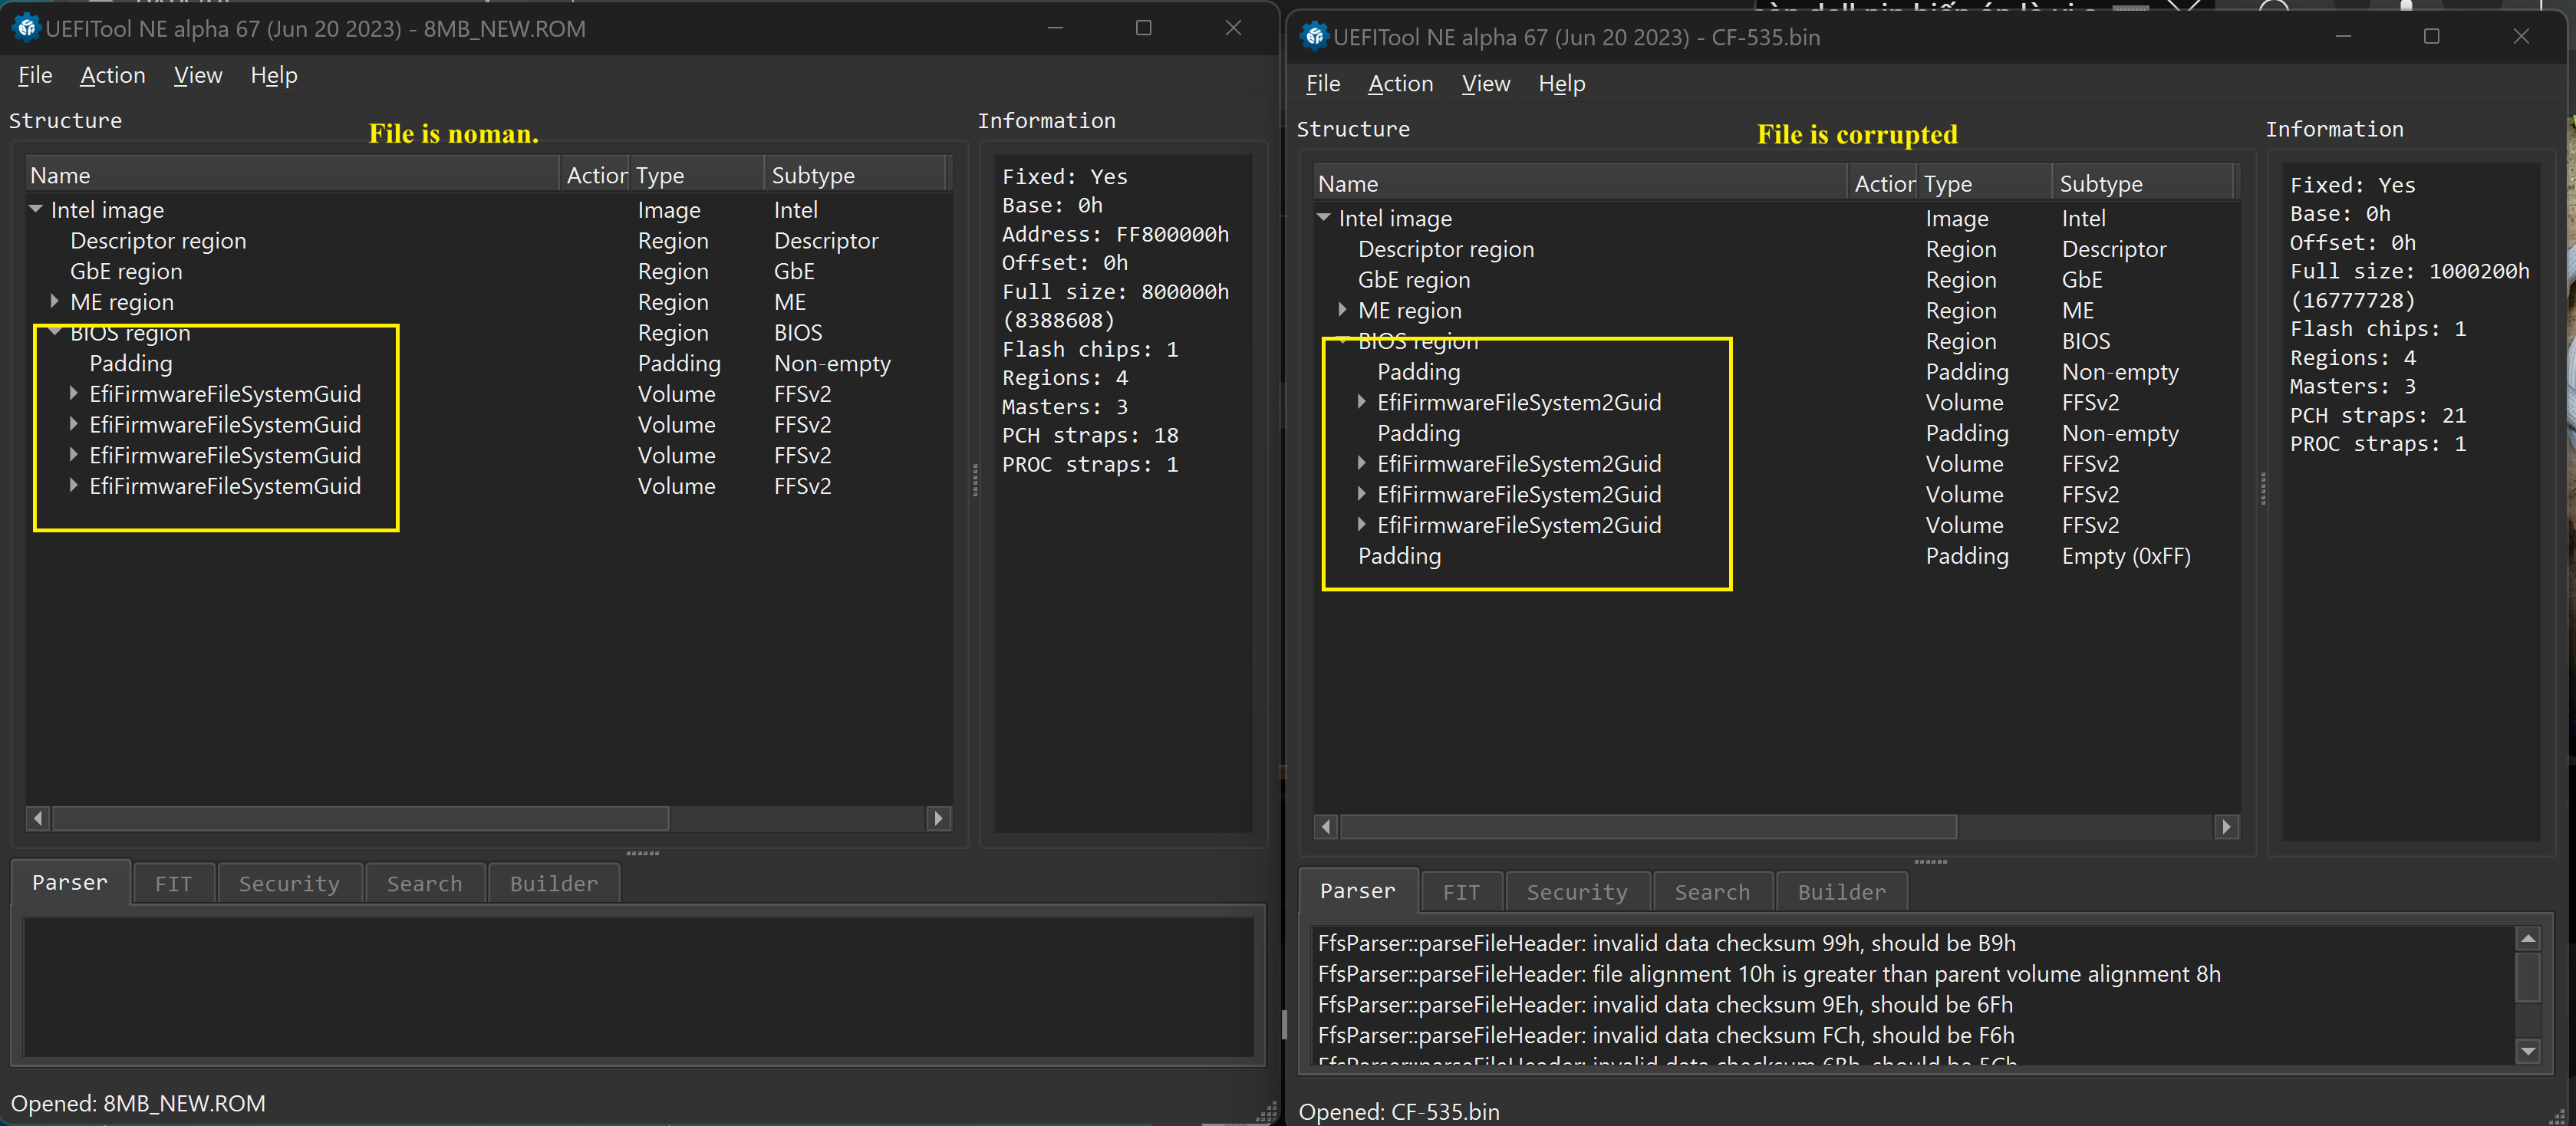Open the FIT tab in the 8MB_NEW.ROM window

(x=173, y=884)
